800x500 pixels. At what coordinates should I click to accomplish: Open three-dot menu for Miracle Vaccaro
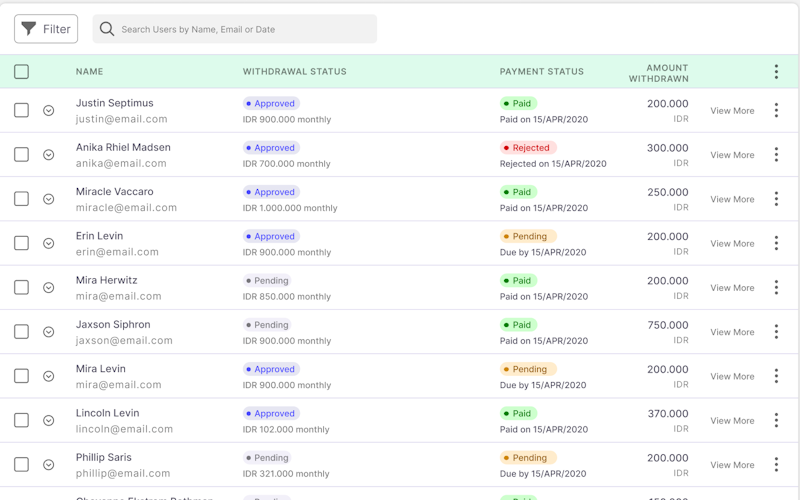pos(776,199)
